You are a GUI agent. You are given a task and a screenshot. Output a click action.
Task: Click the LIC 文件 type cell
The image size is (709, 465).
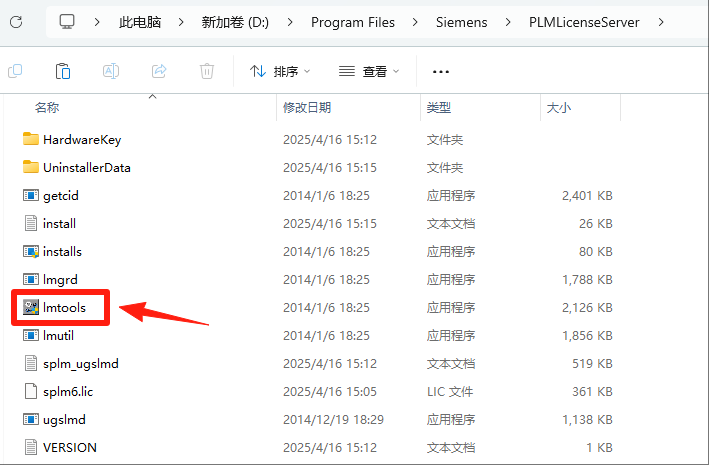coord(450,392)
